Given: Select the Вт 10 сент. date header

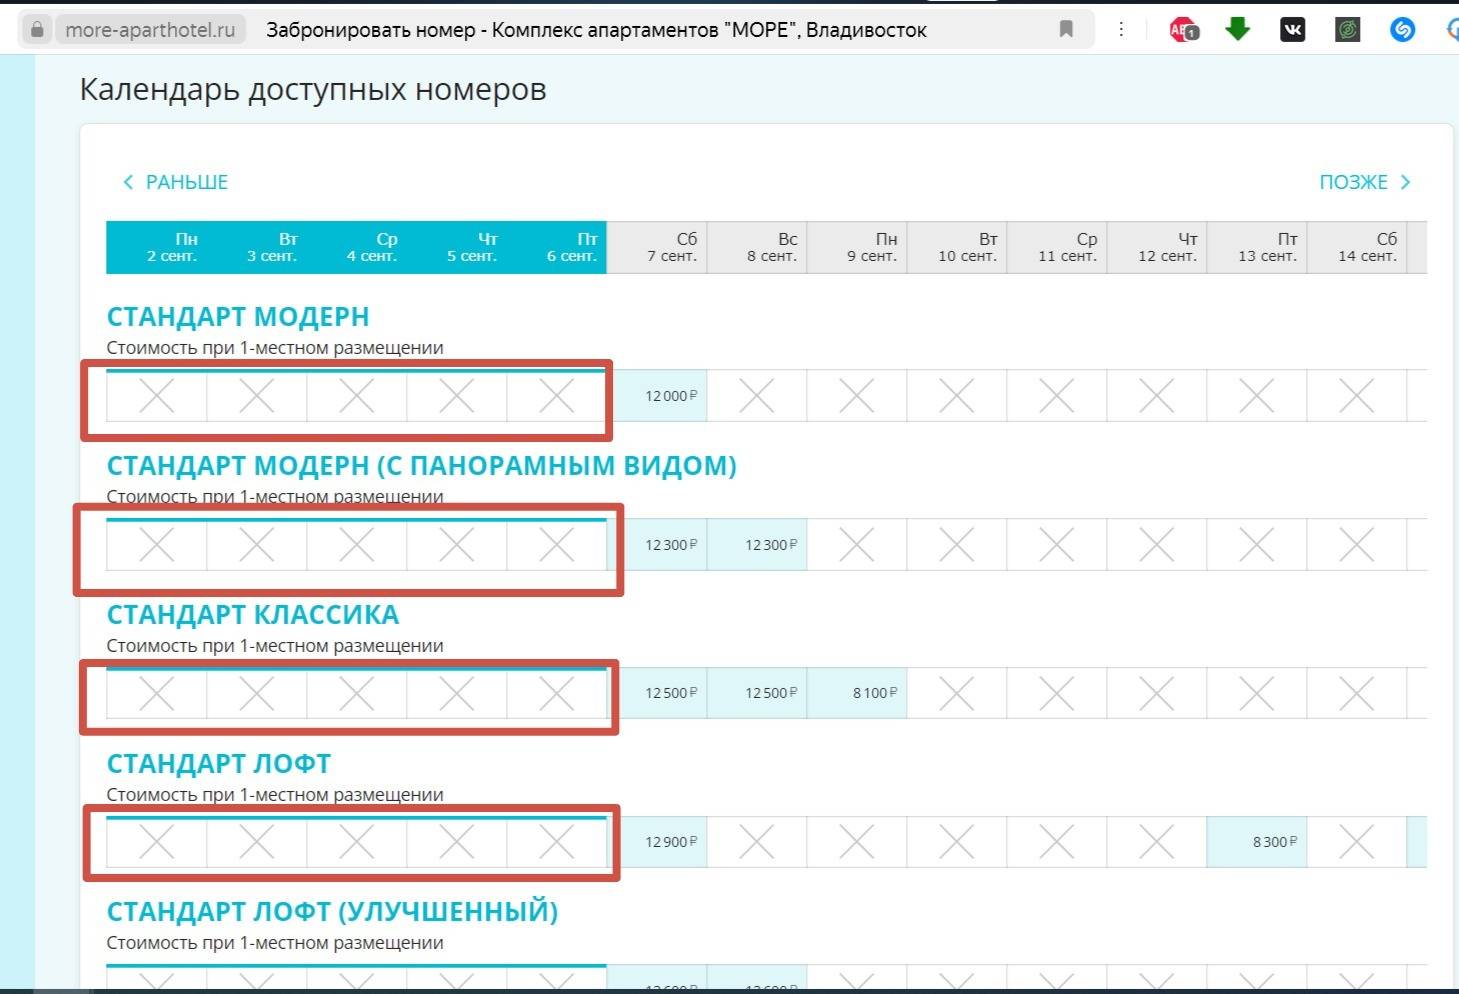Looking at the screenshot, I should (x=957, y=247).
